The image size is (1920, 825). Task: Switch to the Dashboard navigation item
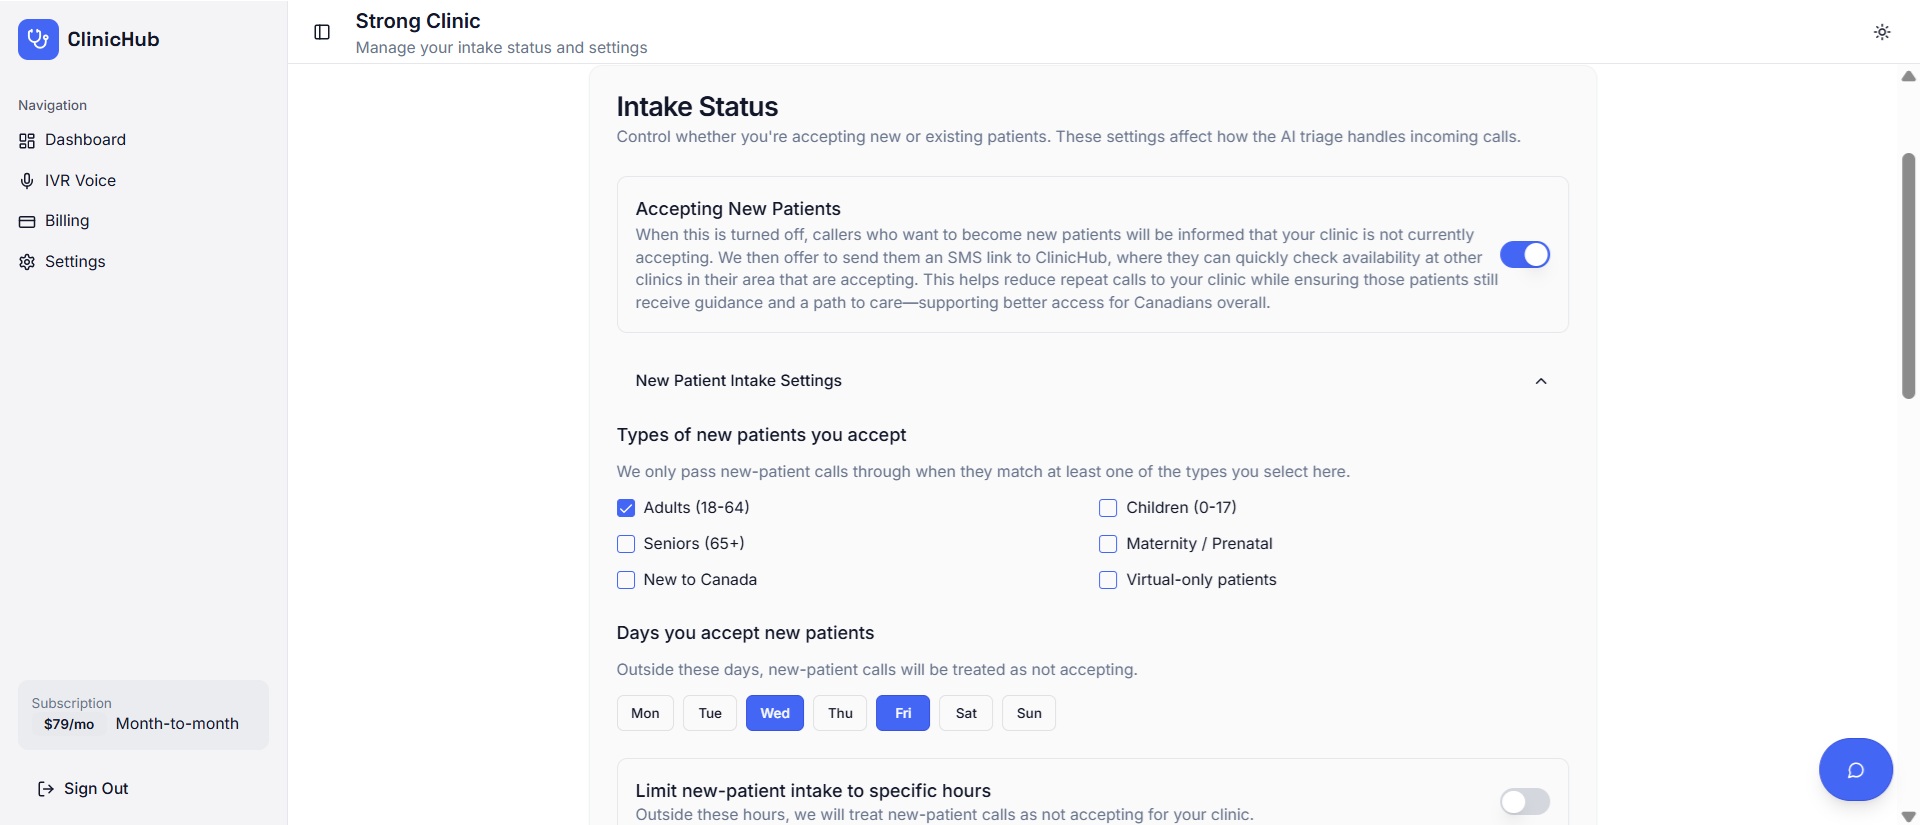click(85, 140)
